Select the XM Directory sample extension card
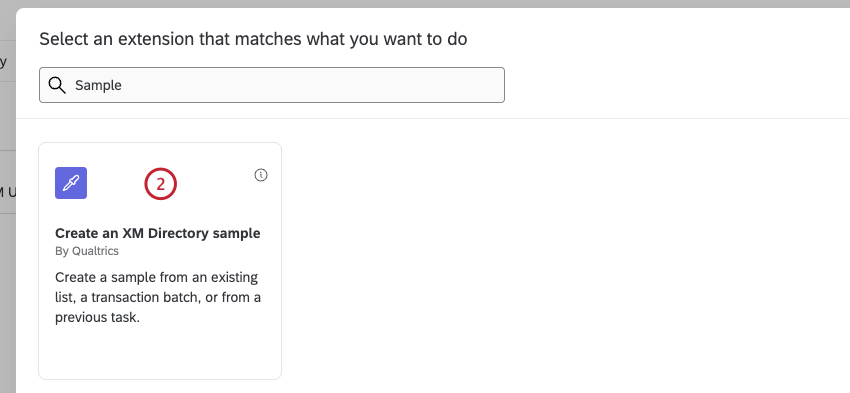Image resolution: width=850 pixels, height=393 pixels. coord(160,261)
